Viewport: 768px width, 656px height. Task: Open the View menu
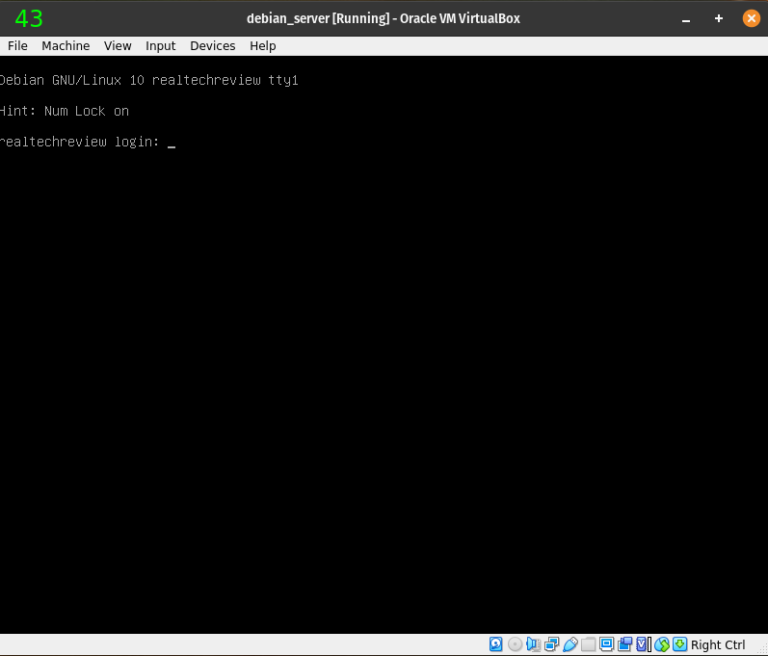click(118, 46)
